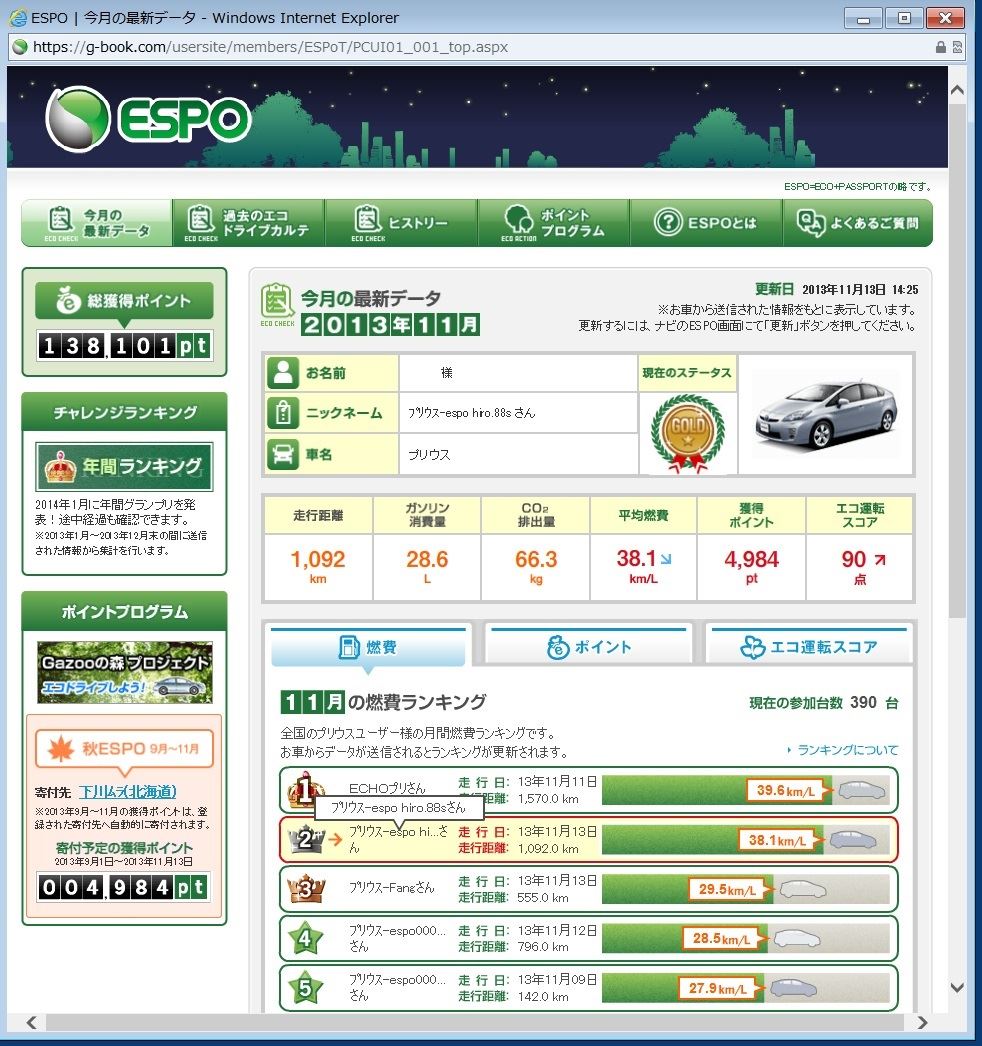Click the ECHOプリさん ranking name
Screen dimensions: 982x1046
click(387, 788)
